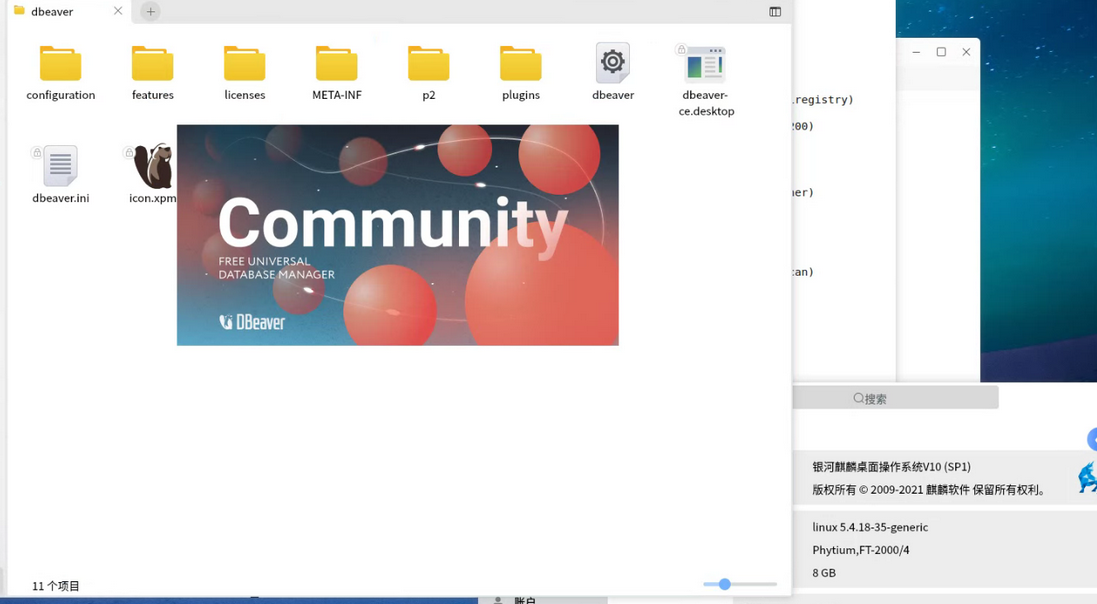Open the DBeaver Community splash image
The image size is (1097, 604).
click(397, 235)
